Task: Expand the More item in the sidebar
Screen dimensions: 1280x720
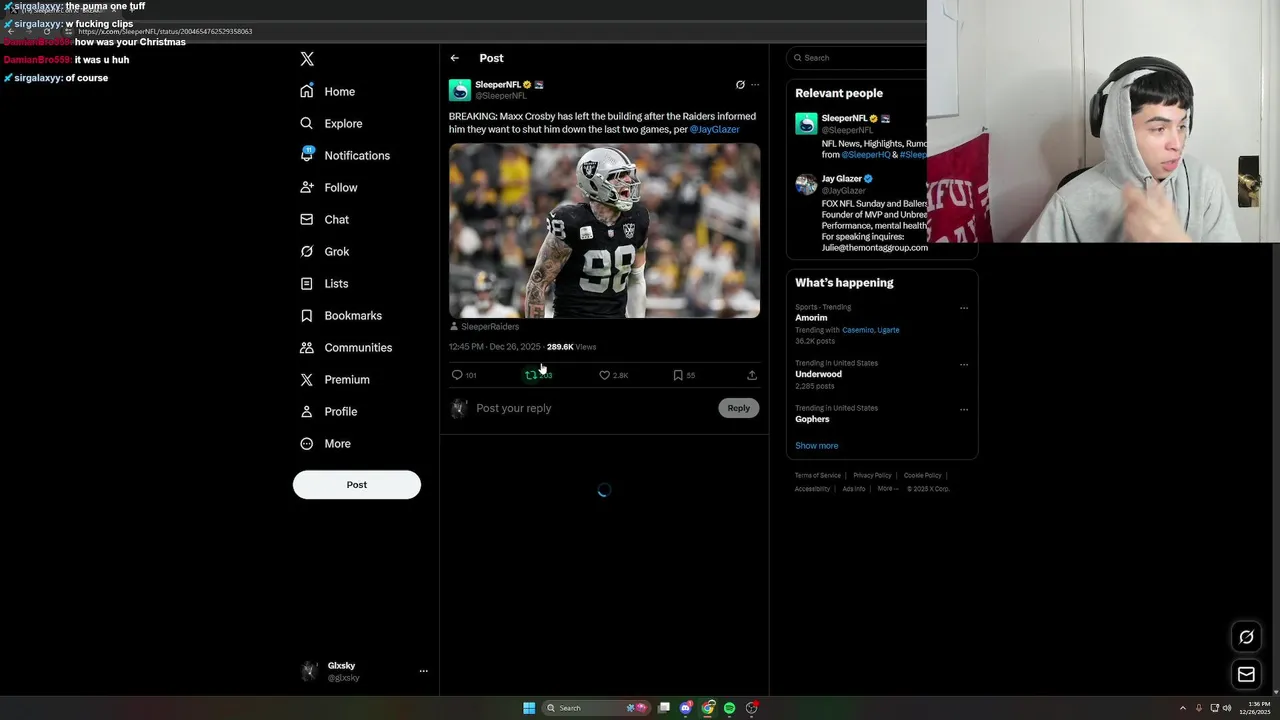Action: click(x=325, y=443)
